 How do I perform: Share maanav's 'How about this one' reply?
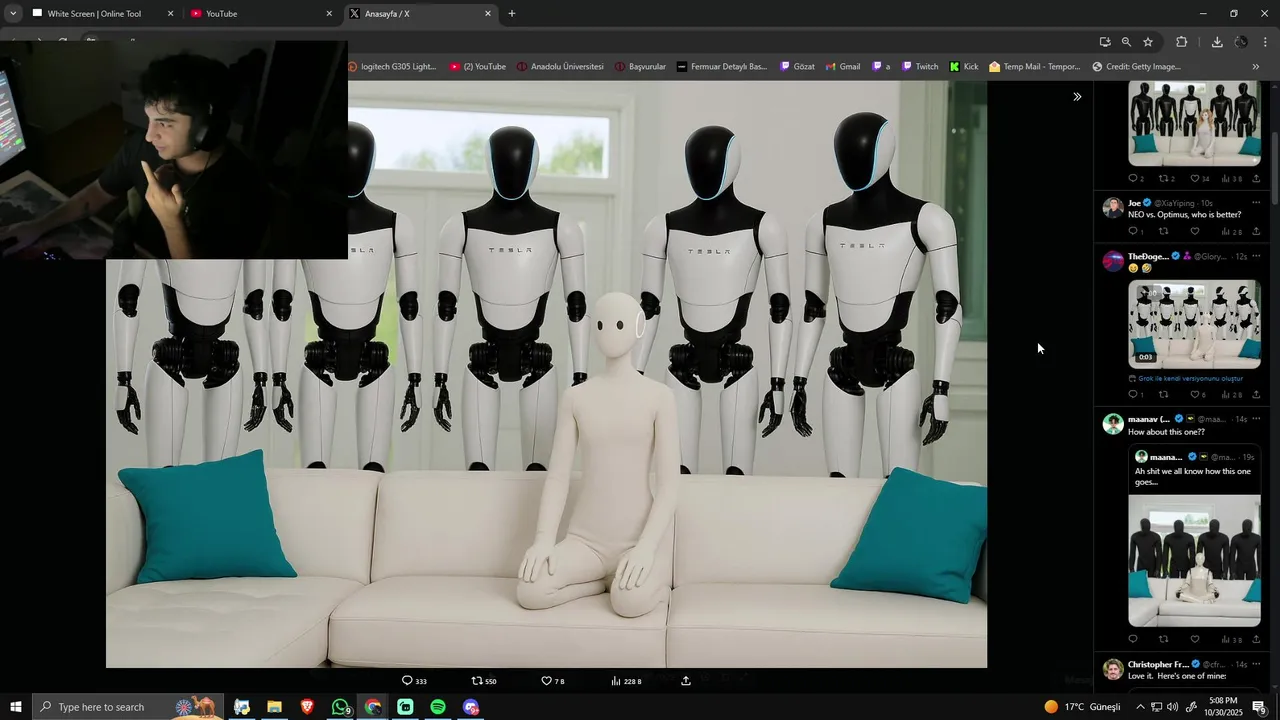(1256, 639)
